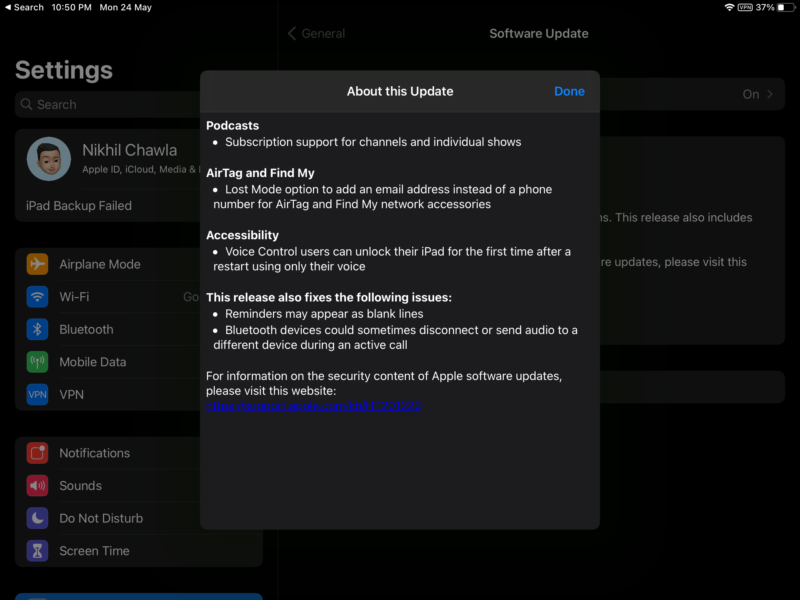
Task: Tap the Airplane Mode icon
Action: point(37,264)
